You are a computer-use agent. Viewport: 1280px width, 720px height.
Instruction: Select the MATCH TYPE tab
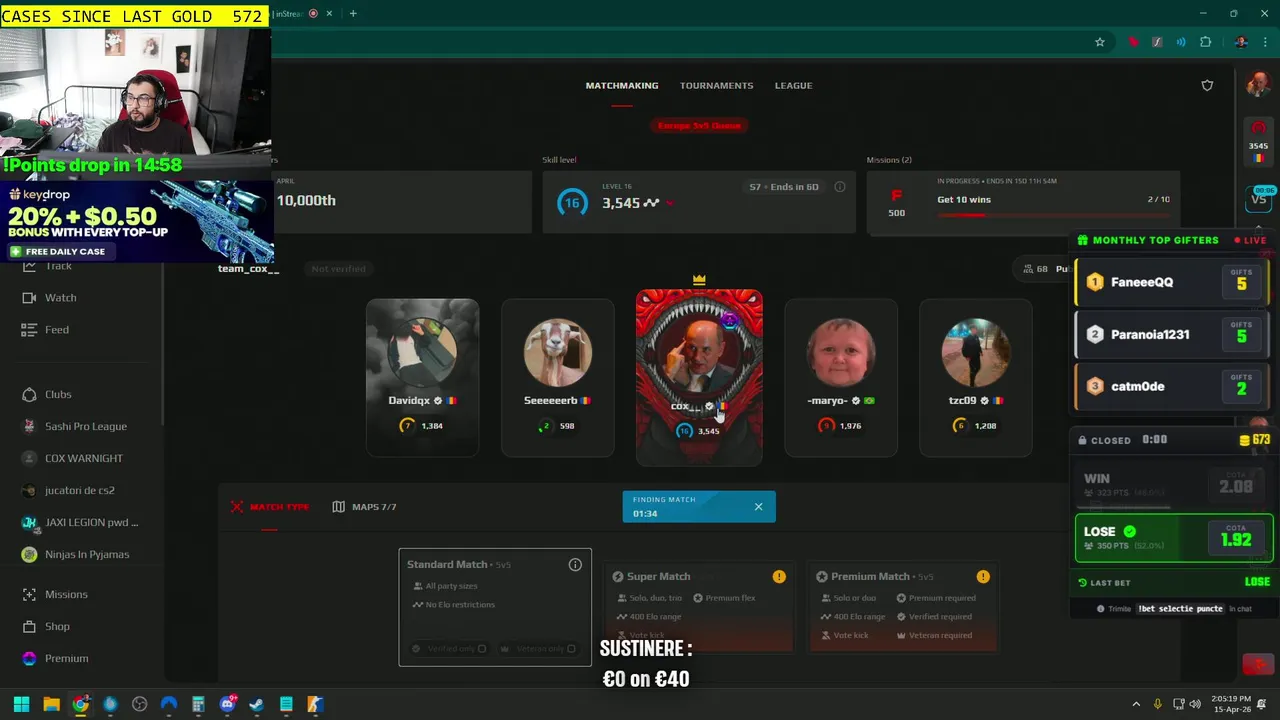point(270,506)
